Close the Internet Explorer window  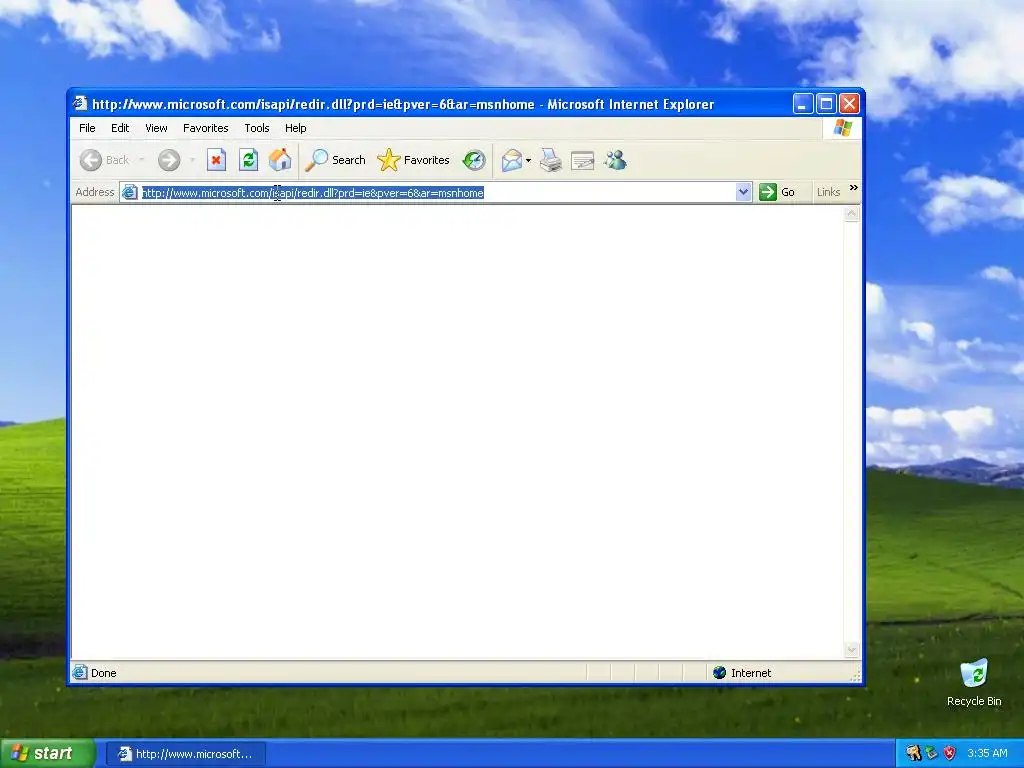[849, 104]
